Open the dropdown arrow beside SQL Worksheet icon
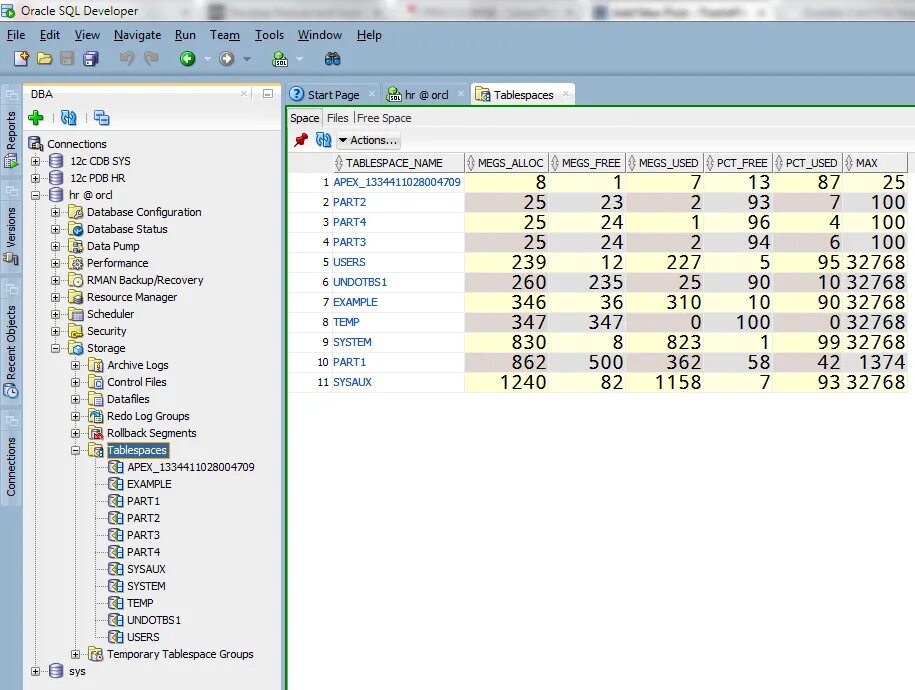 coord(299,59)
